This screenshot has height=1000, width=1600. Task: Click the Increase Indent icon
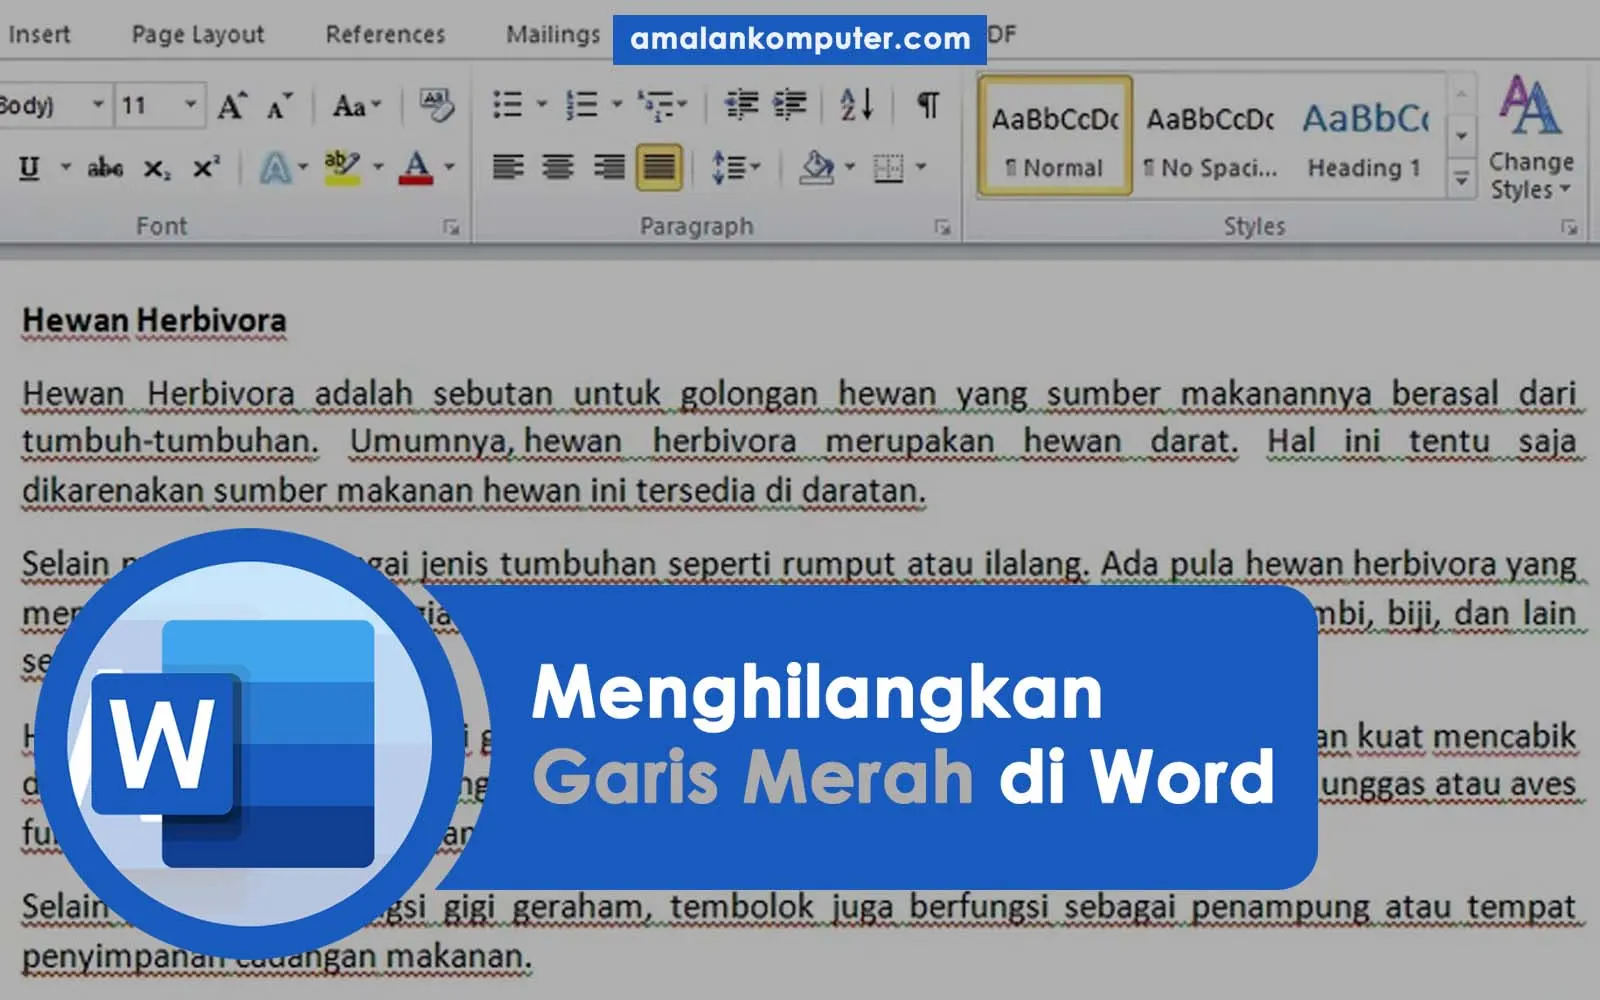point(790,104)
